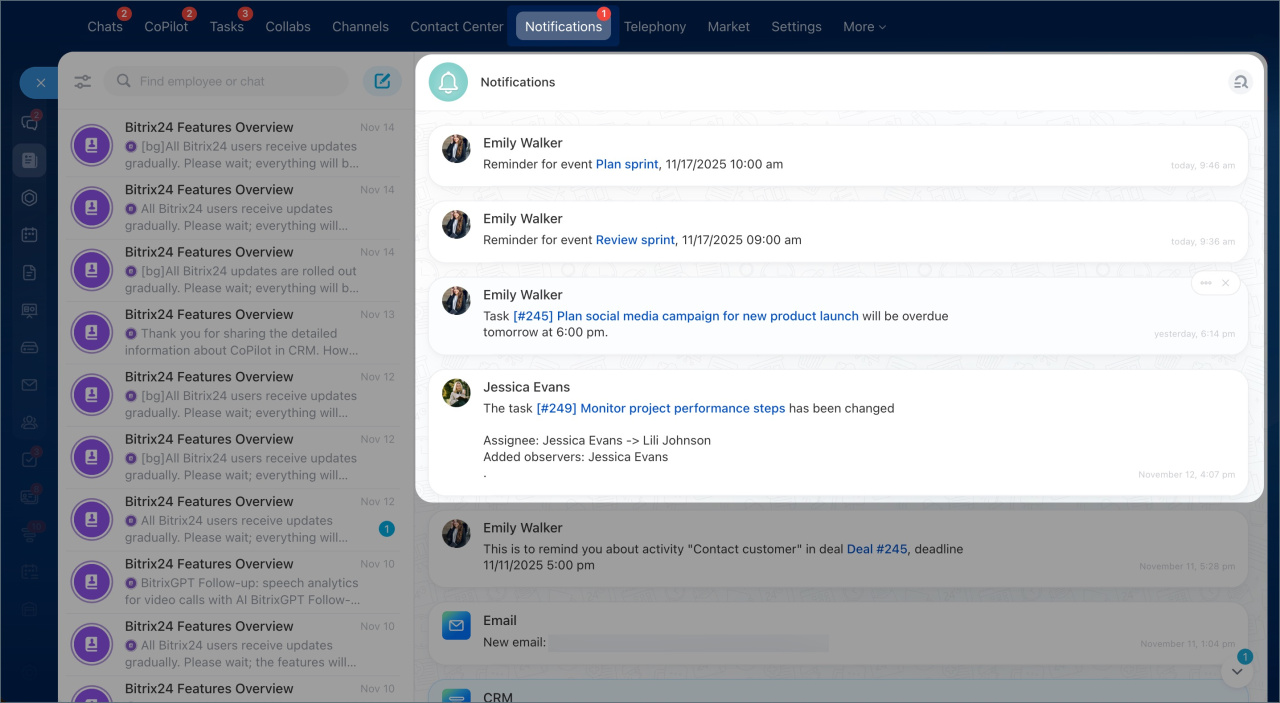1280x703 pixels.
Task: Click the chat bubbles icon in the left sidebar
Action: (29, 123)
